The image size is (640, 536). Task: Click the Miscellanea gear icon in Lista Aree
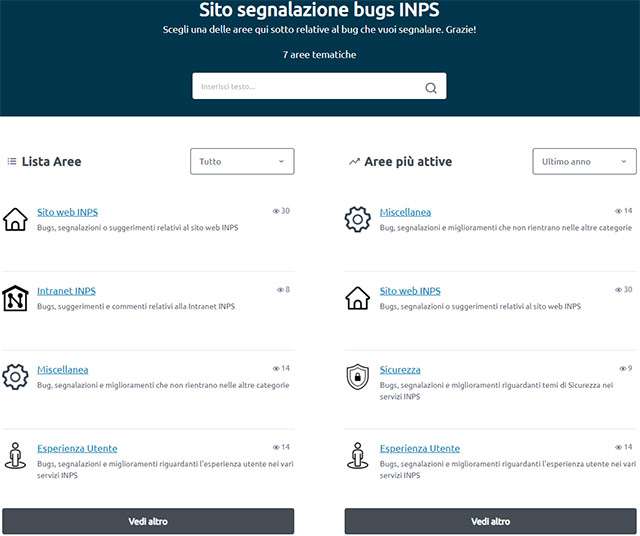15,376
